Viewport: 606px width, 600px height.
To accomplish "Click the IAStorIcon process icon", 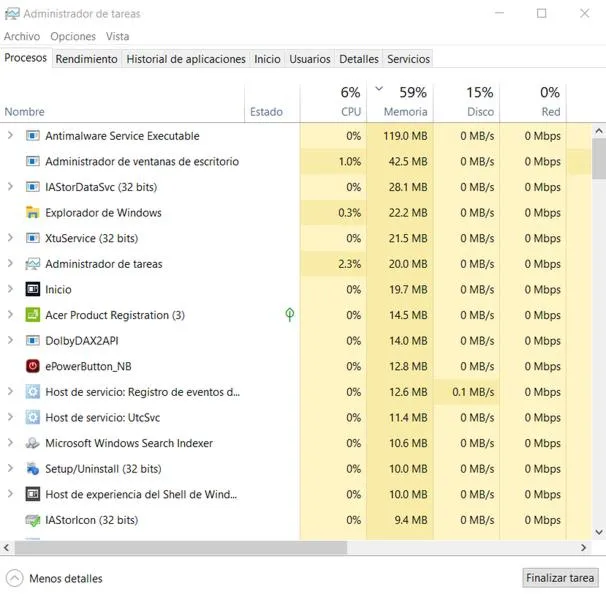I will tap(32, 520).
